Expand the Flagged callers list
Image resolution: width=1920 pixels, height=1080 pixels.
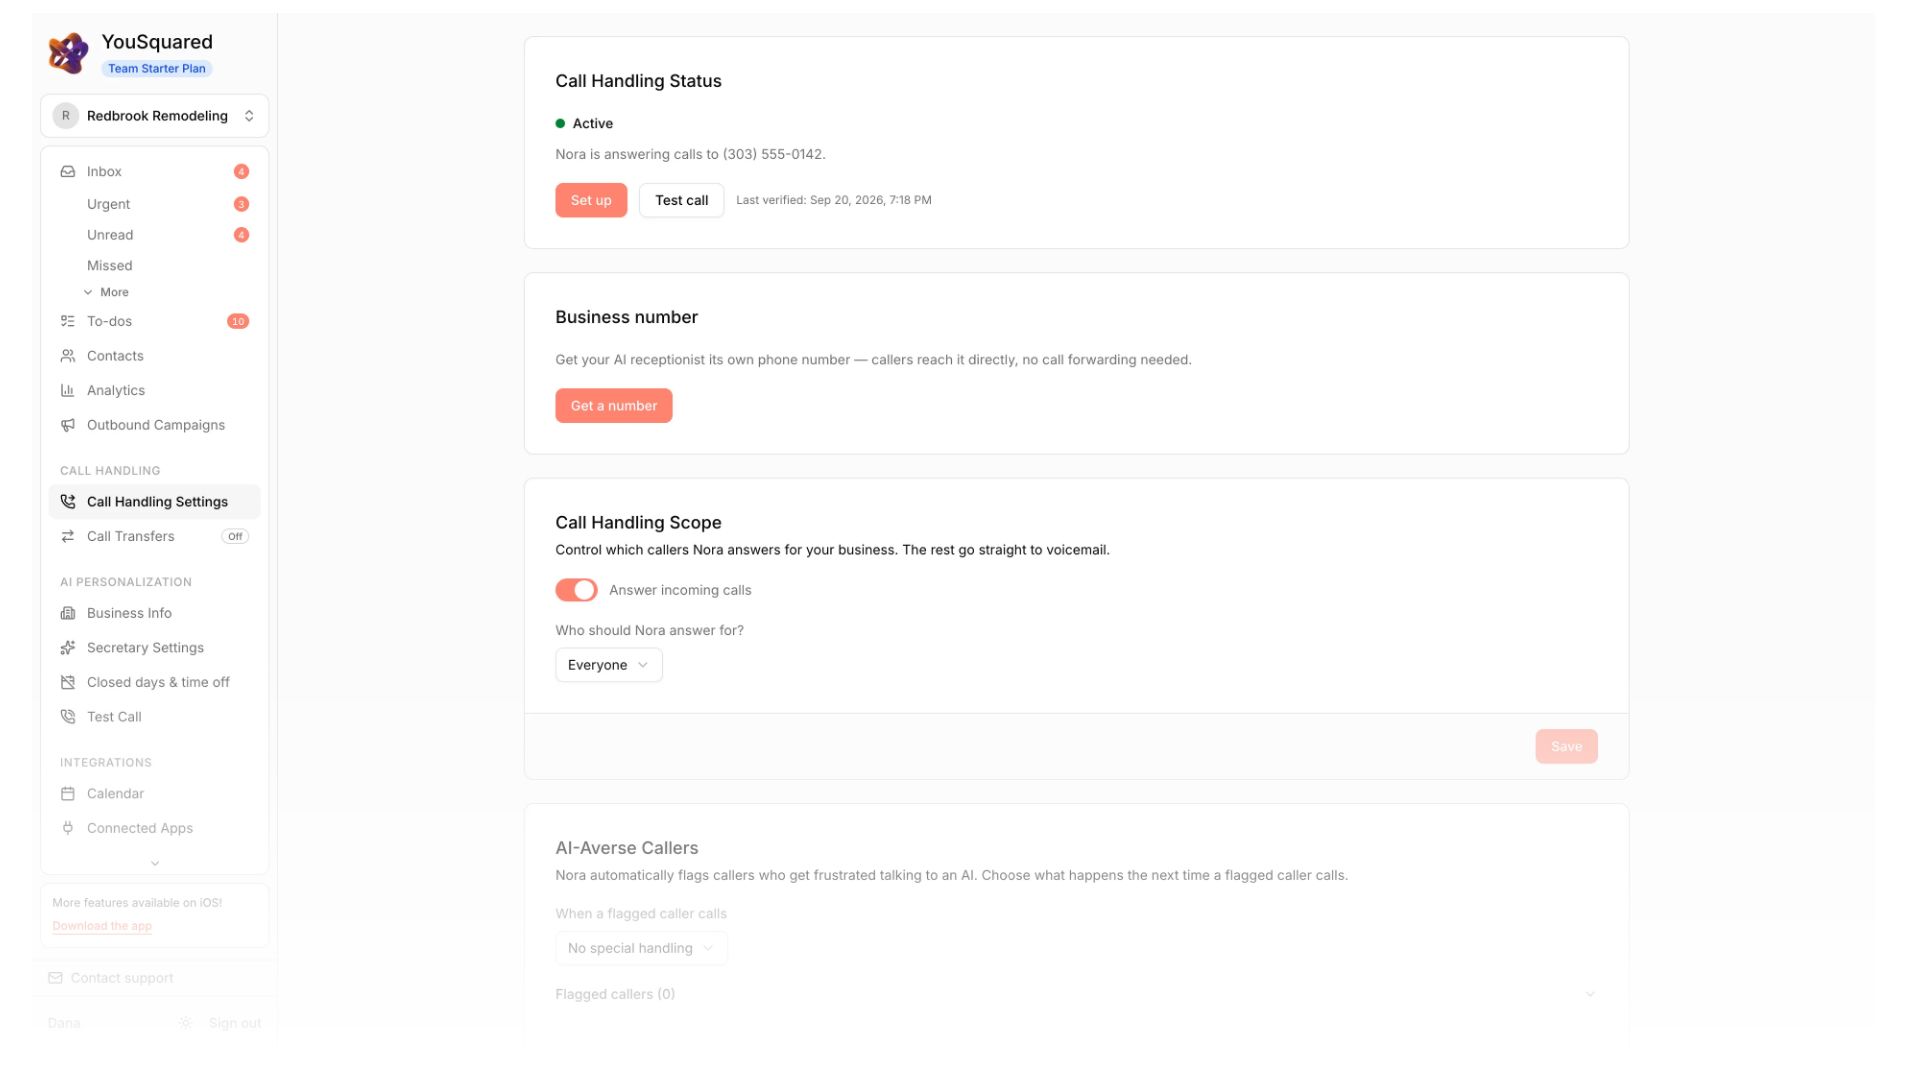pyautogui.click(x=1076, y=994)
